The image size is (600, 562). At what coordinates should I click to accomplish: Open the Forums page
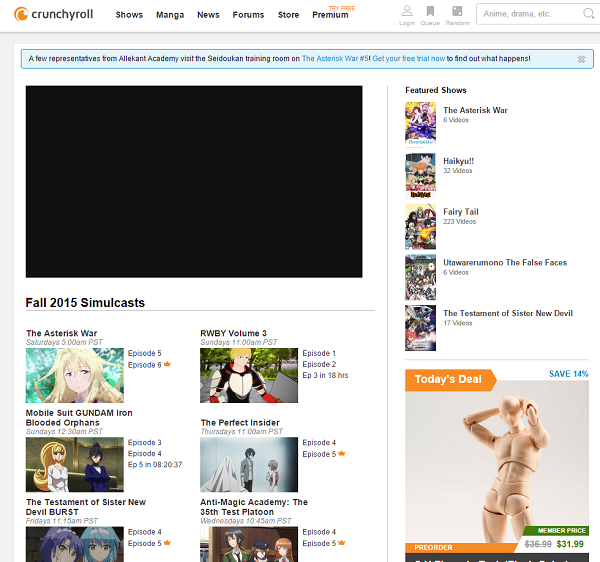pyautogui.click(x=248, y=15)
